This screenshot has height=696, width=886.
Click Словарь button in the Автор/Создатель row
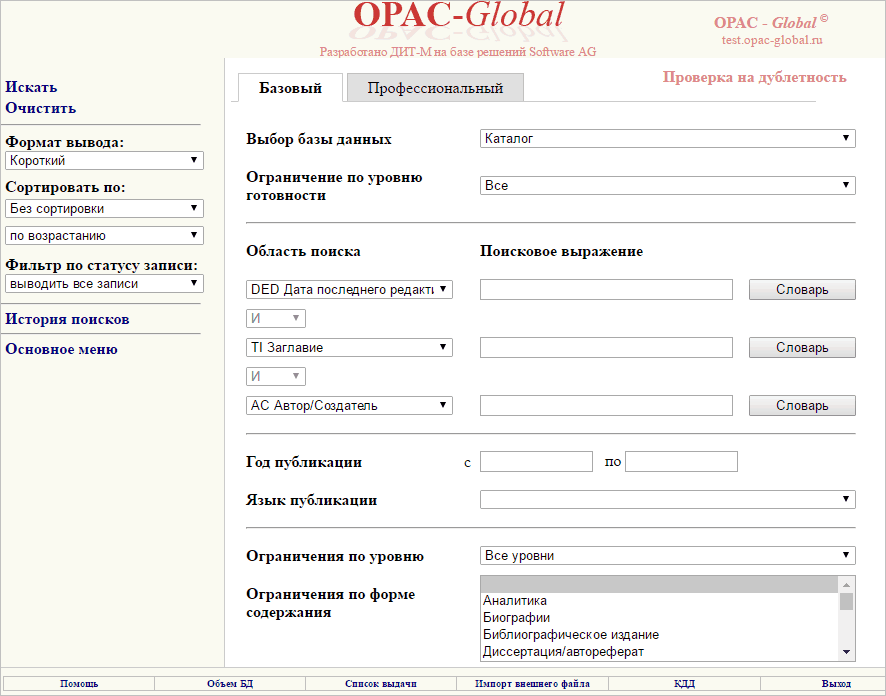802,406
